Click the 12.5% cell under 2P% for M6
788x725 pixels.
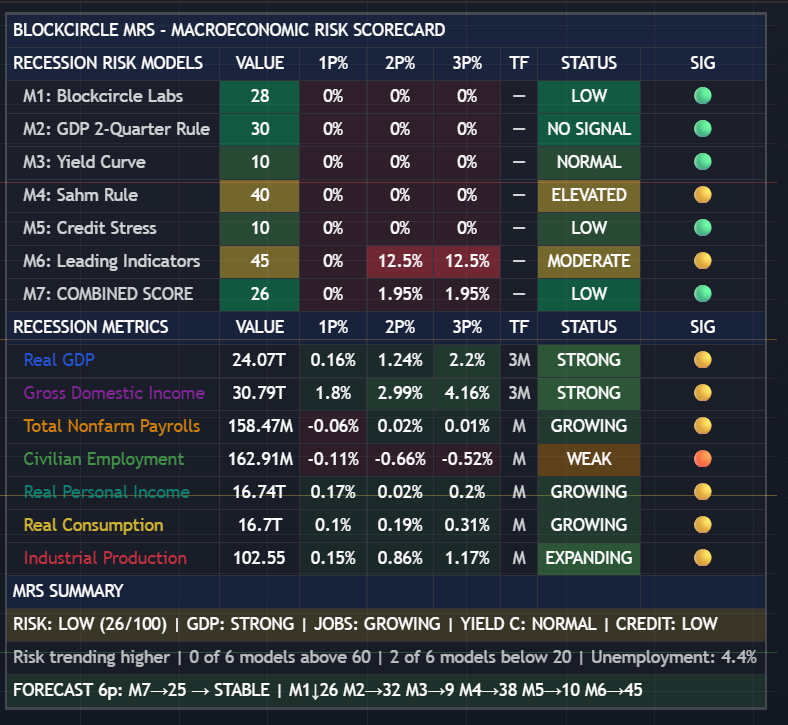pos(400,261)
